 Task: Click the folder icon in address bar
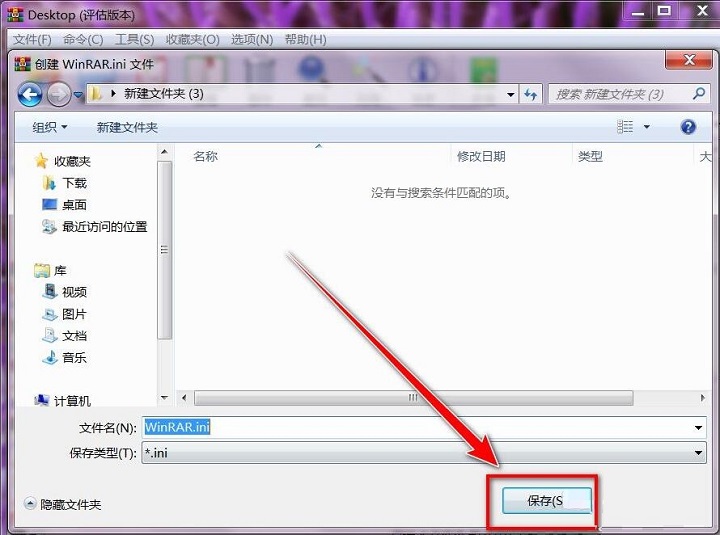click(x=96, y=94)
